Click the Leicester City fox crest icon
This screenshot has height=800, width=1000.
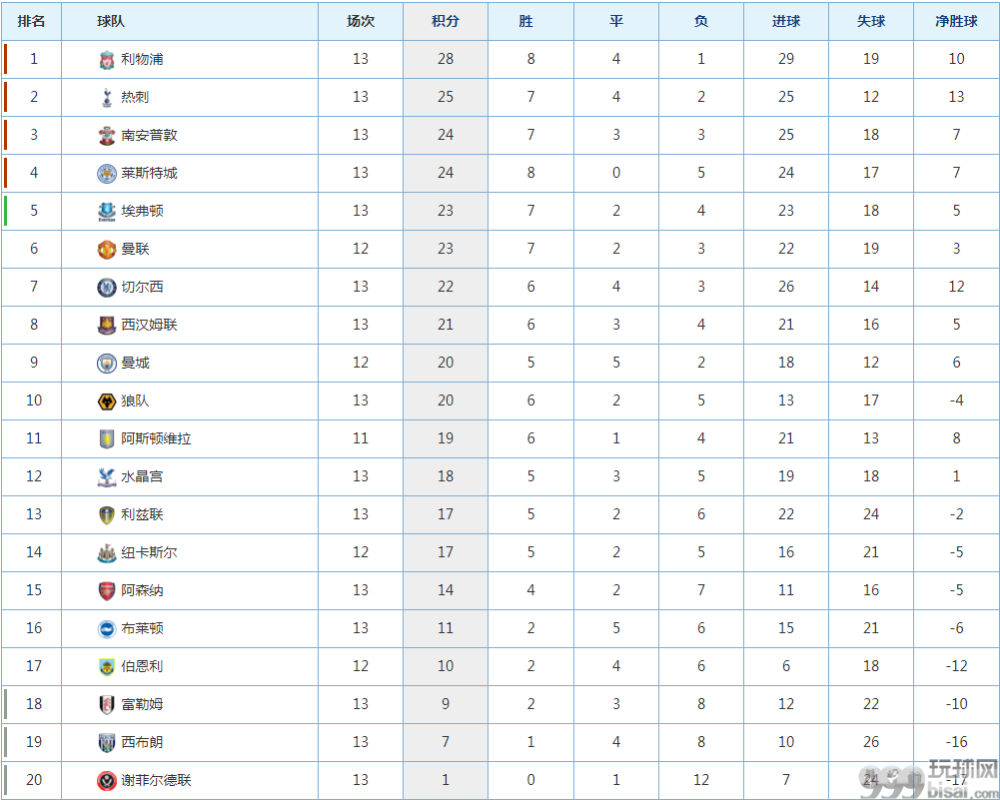pos(107,174)
